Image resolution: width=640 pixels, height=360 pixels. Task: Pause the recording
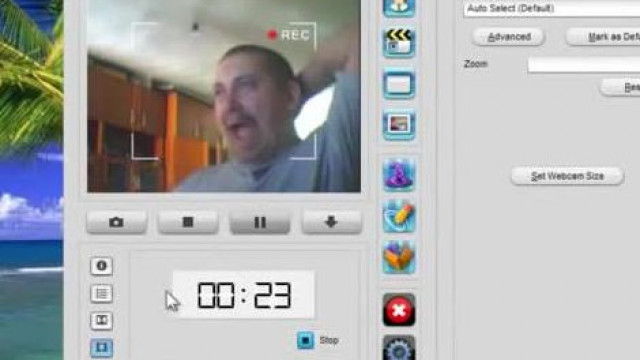pos(260,222)
